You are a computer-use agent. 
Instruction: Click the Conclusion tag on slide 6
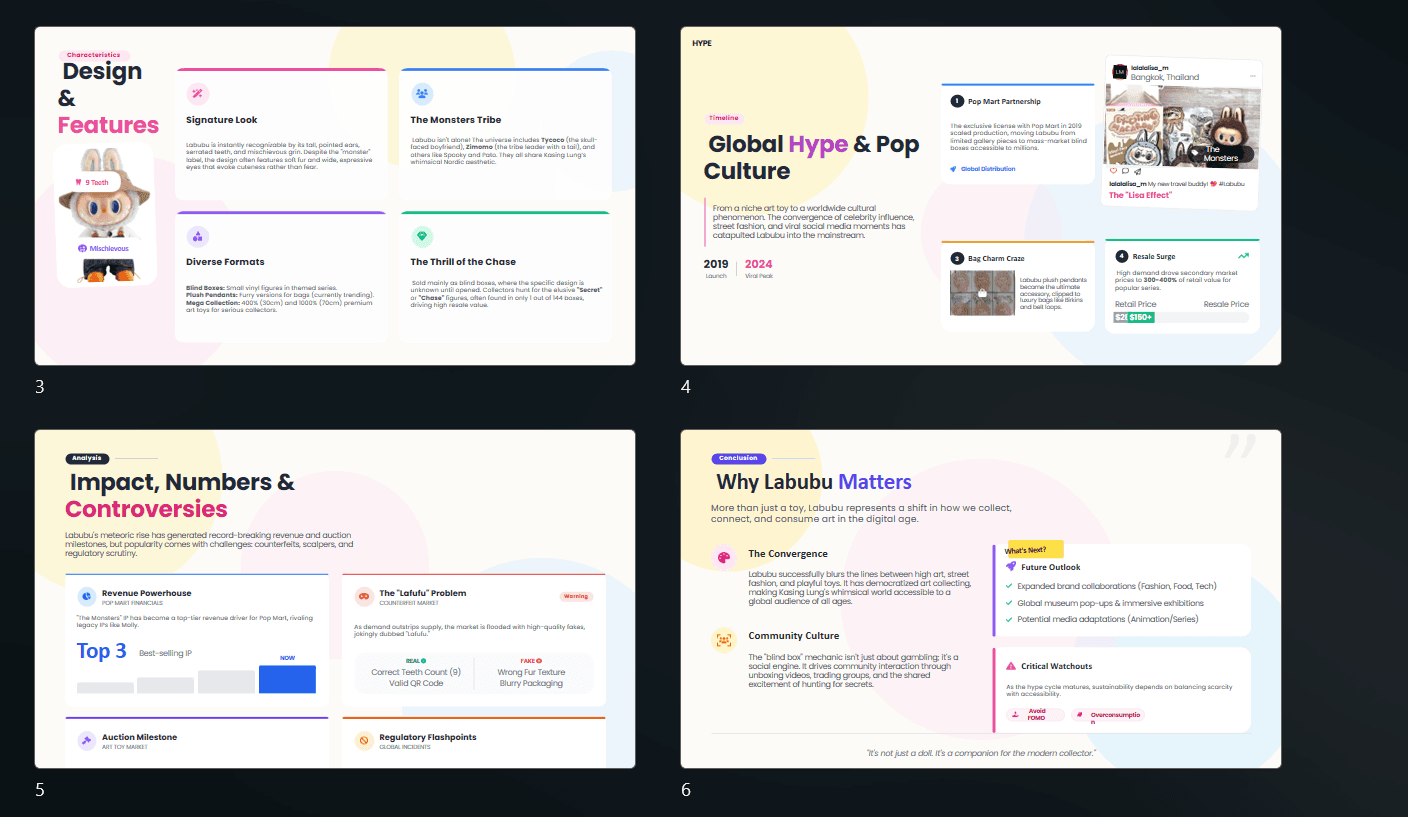pyautogui.click(x=738, y=459)
